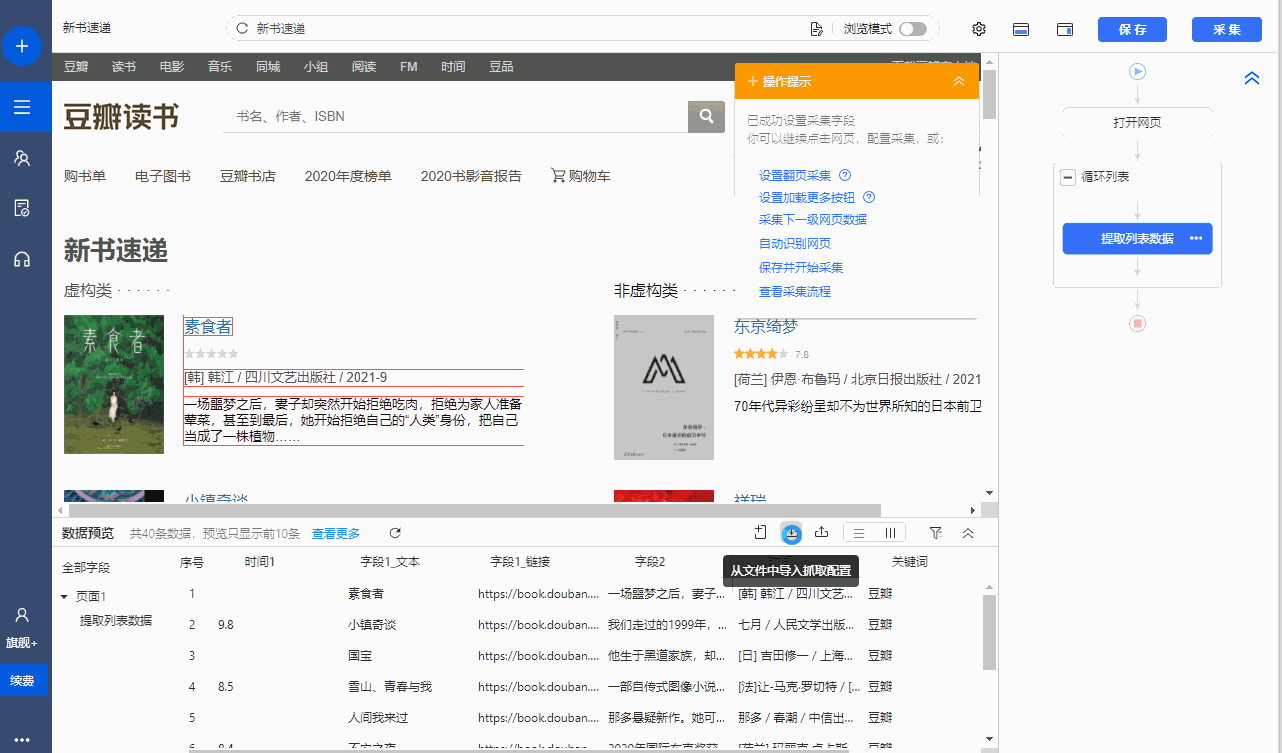Open the filter icon in data preview
Viewport: 1282px width, 753px height.
[x=936, y=533]
